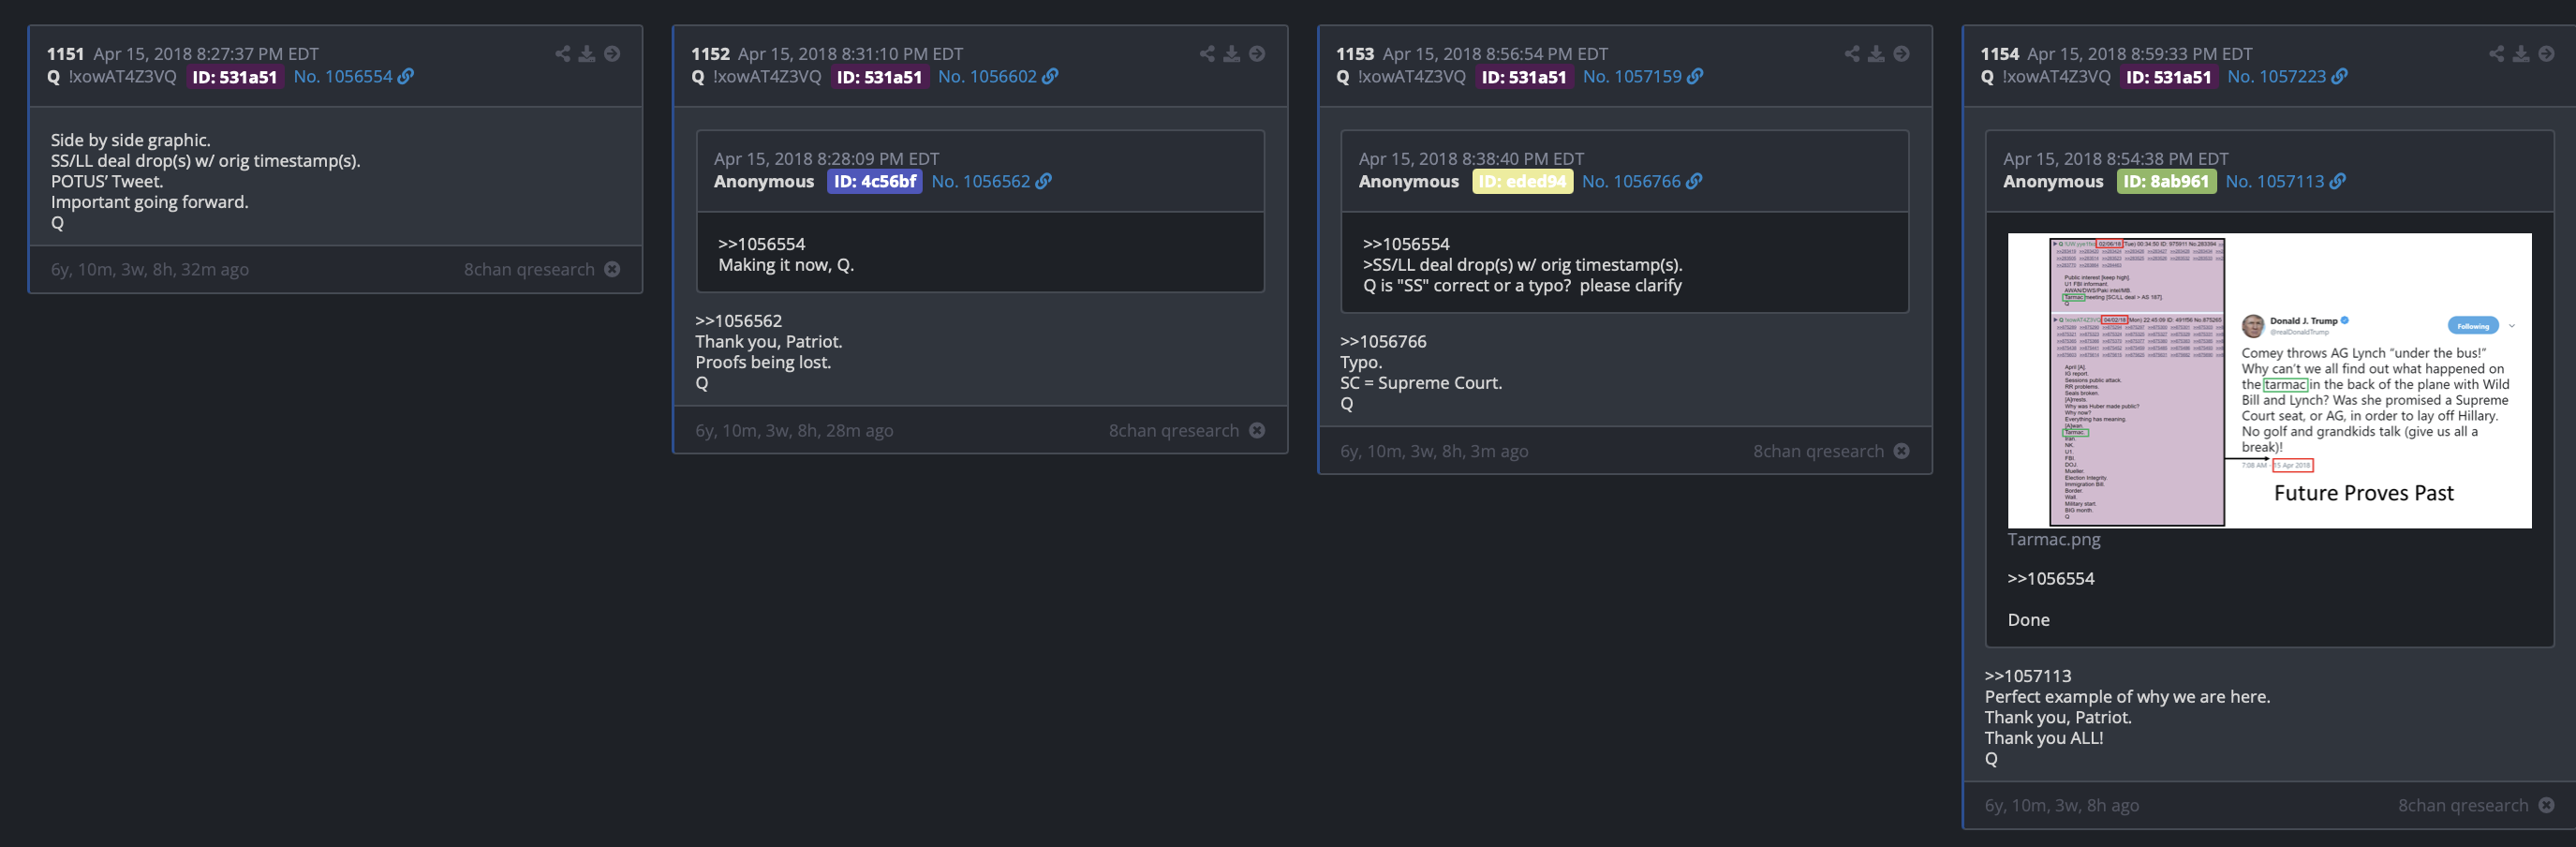Click X icon next to 8chan qresearch in post 1153
This screenshot has width=2576, height=847.
pyautogui.click(x=1901, y=451)
